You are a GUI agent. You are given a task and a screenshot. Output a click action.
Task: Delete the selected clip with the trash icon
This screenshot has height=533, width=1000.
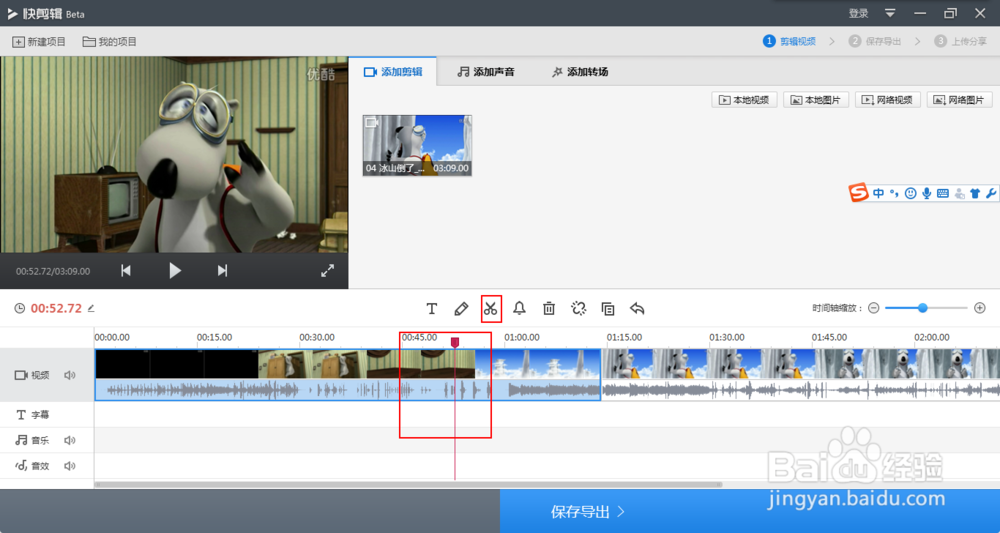[x=549, y=309]
